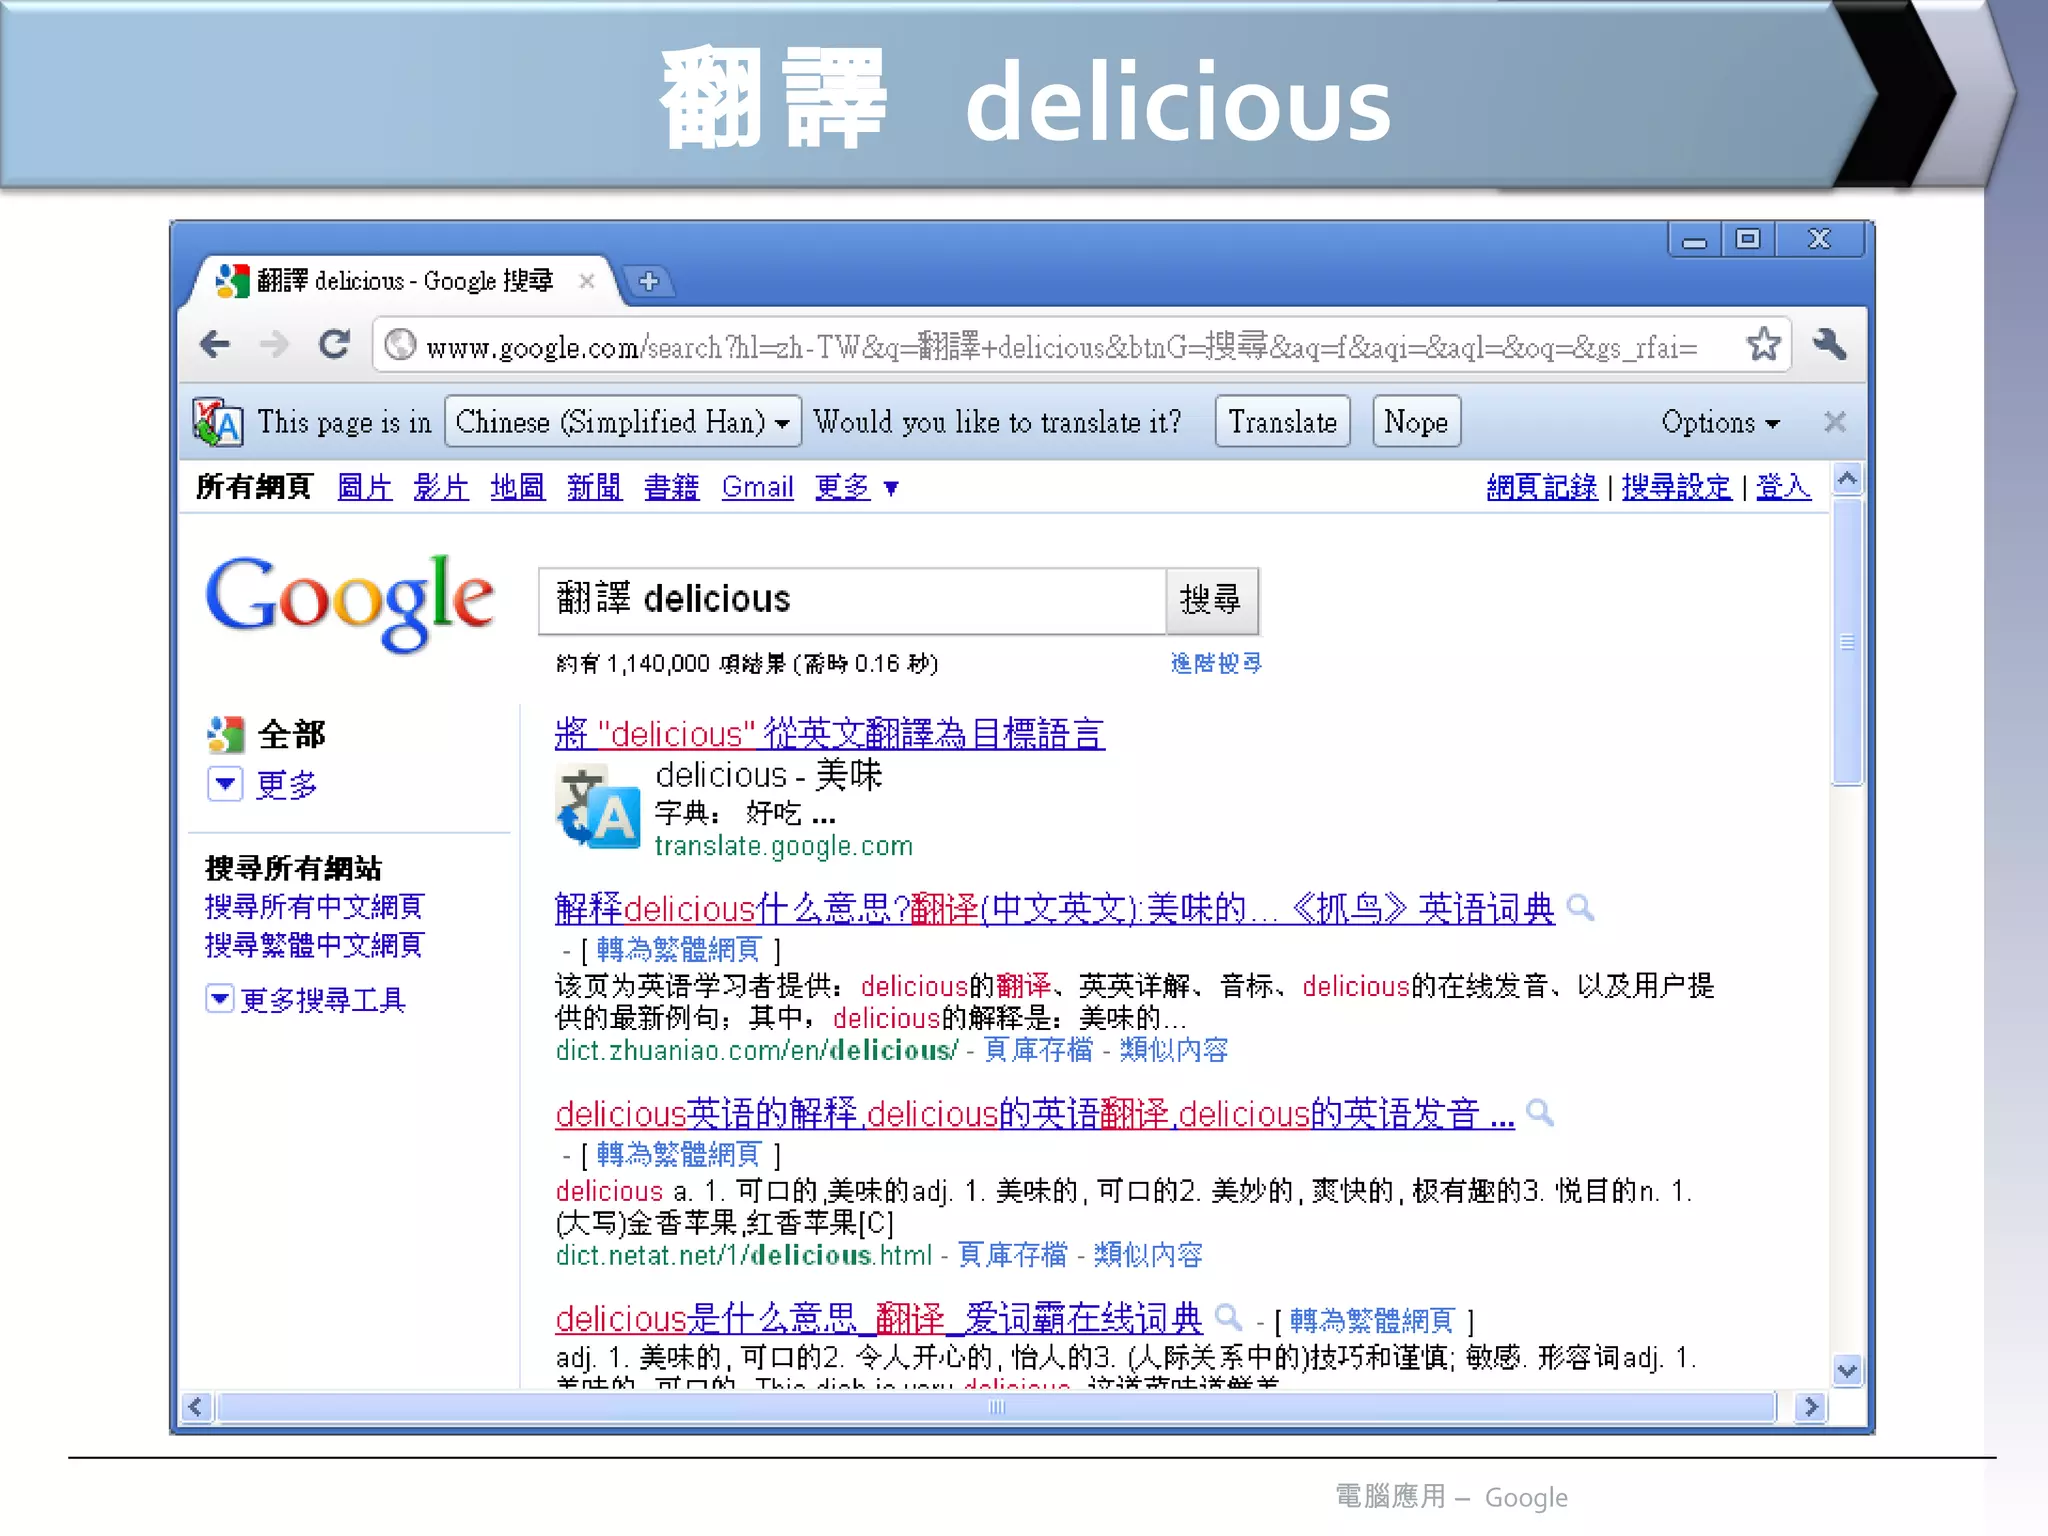Click horizontal scrollbar right arrow
Viewport: 2048px width, 1536px height.
pos(1810,1407)
